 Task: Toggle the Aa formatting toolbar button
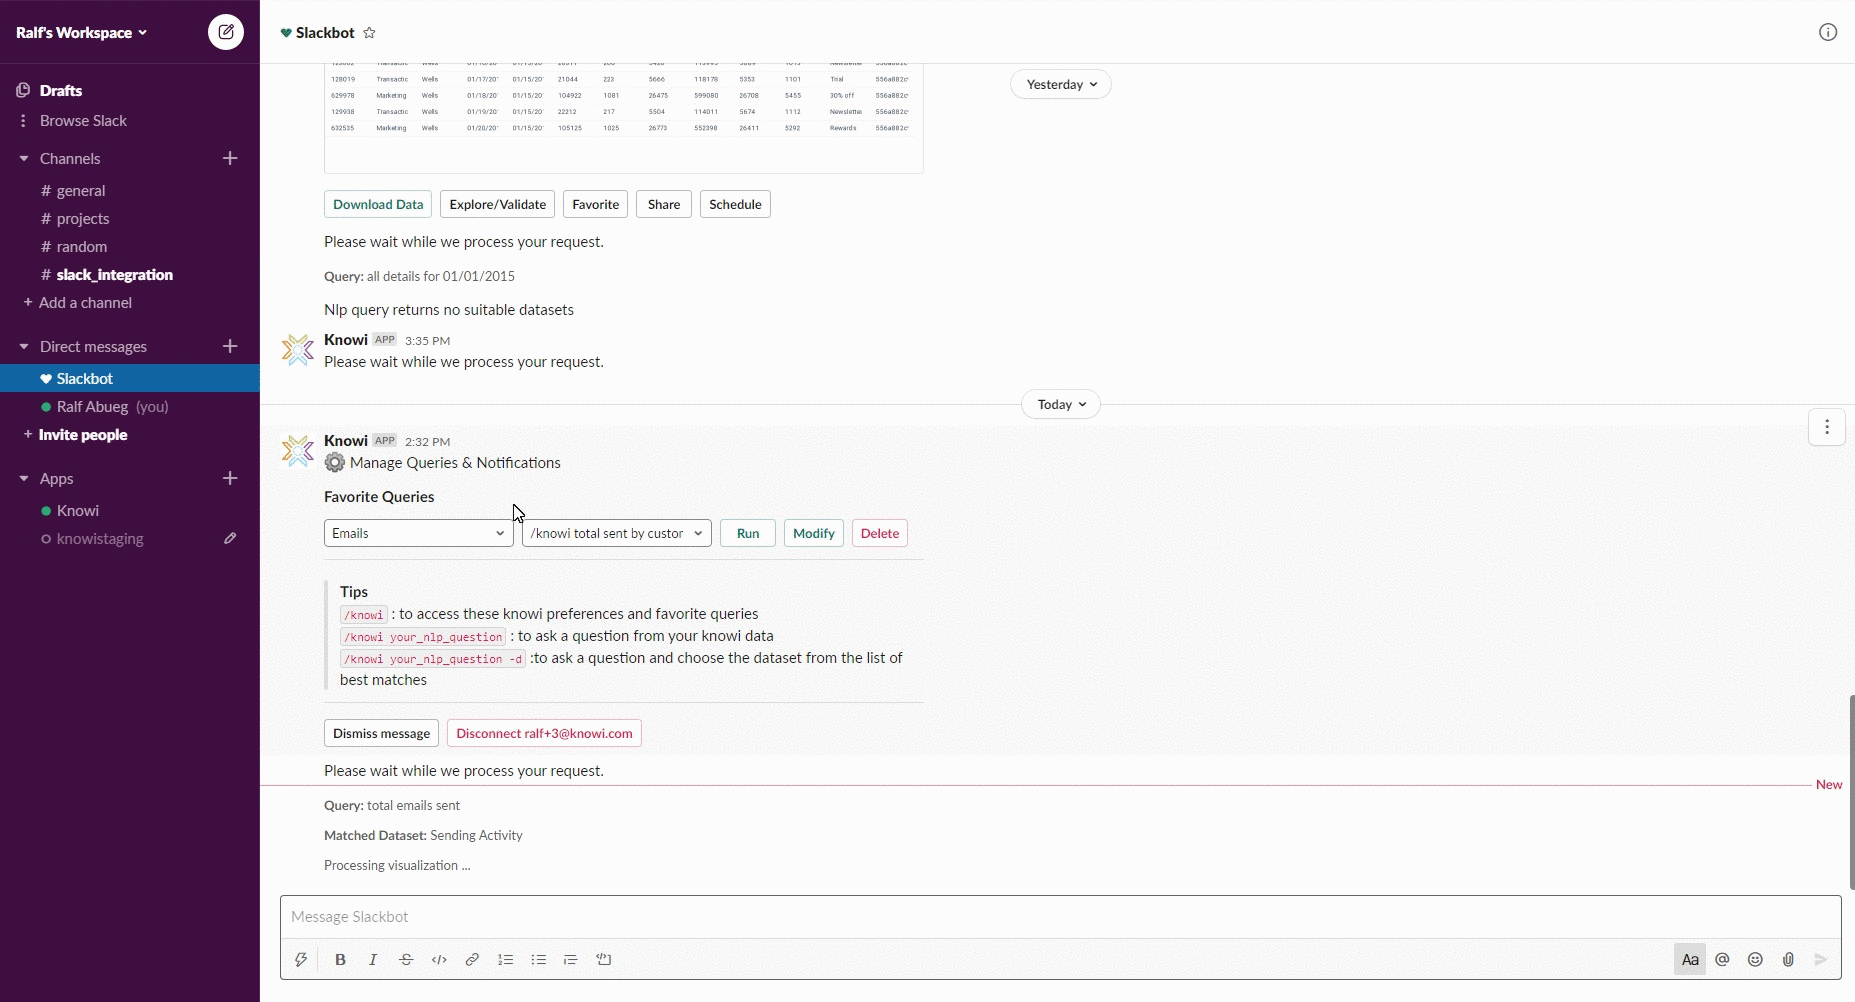[1690, 959]
